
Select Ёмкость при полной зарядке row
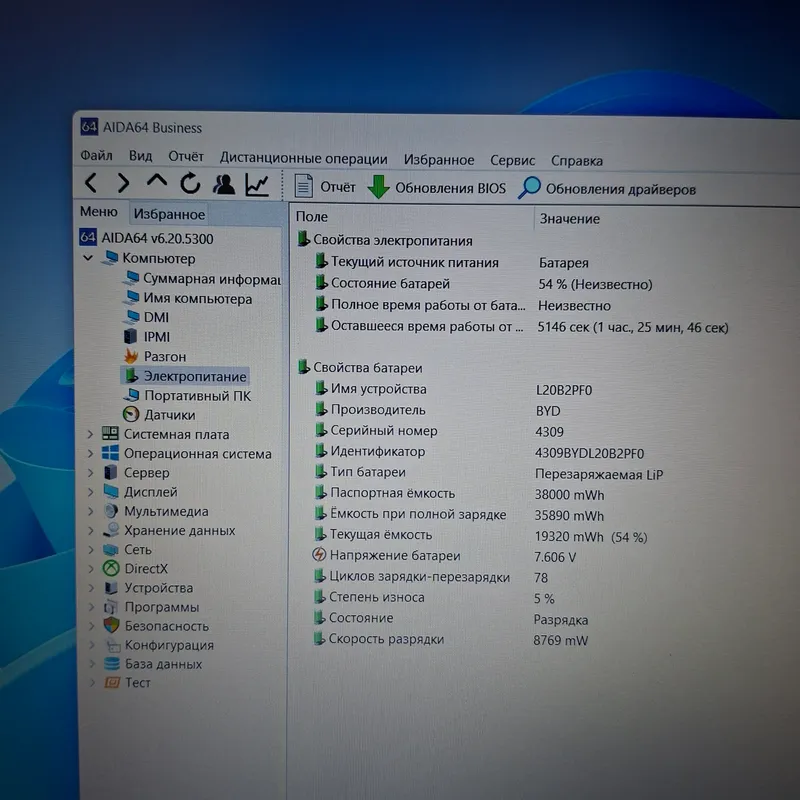[x=459, y=515]
